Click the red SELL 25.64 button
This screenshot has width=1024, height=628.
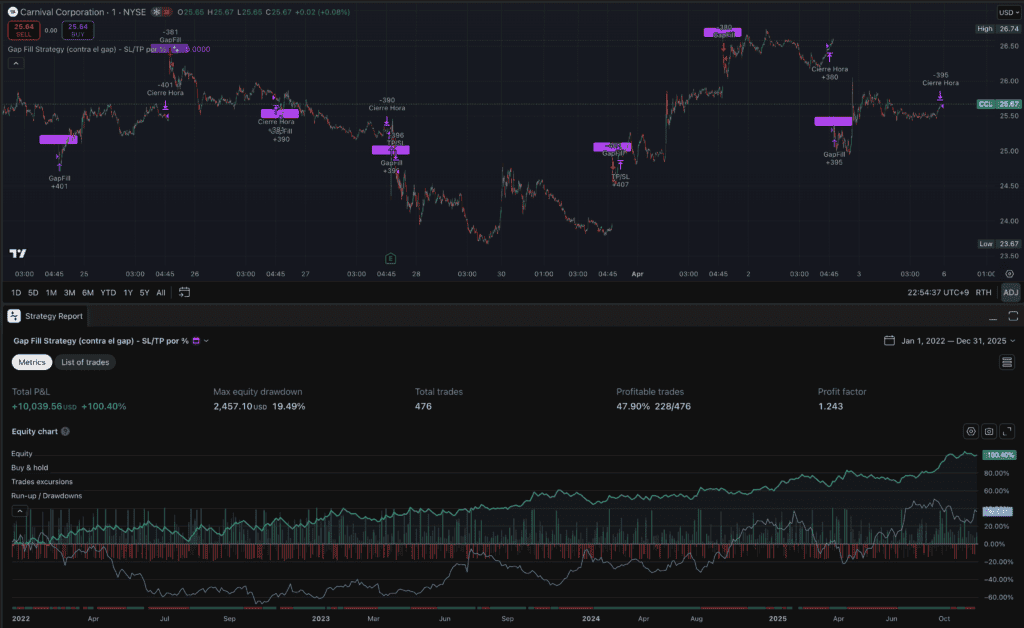pos(24,30)
